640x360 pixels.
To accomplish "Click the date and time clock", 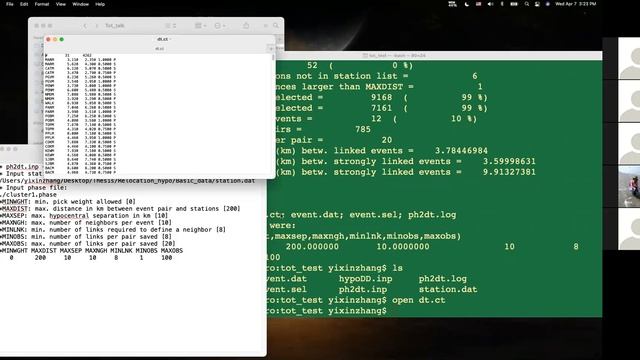I will [x=576, y=4].
